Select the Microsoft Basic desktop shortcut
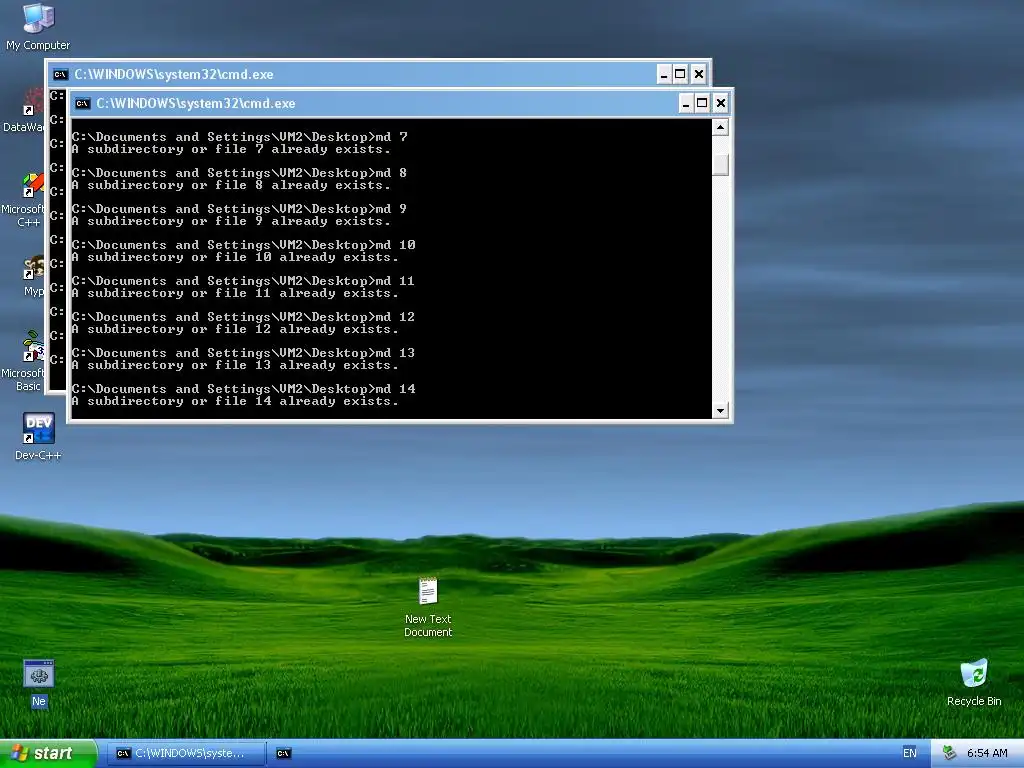 point(24,361)
